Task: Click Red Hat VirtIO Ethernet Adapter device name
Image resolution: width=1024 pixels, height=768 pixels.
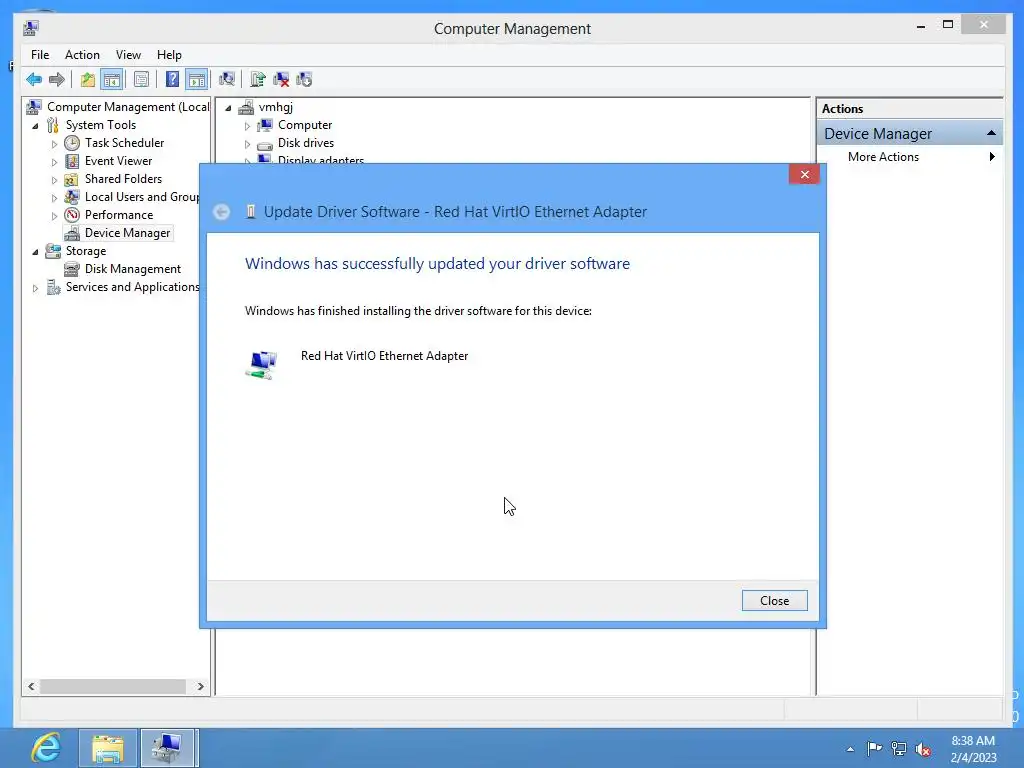Action: [x=384, y=356]
